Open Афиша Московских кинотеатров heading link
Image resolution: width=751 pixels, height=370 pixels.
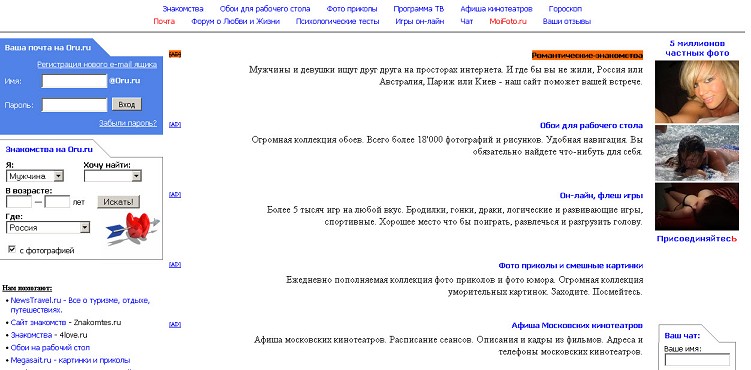[x=577, y=325]
